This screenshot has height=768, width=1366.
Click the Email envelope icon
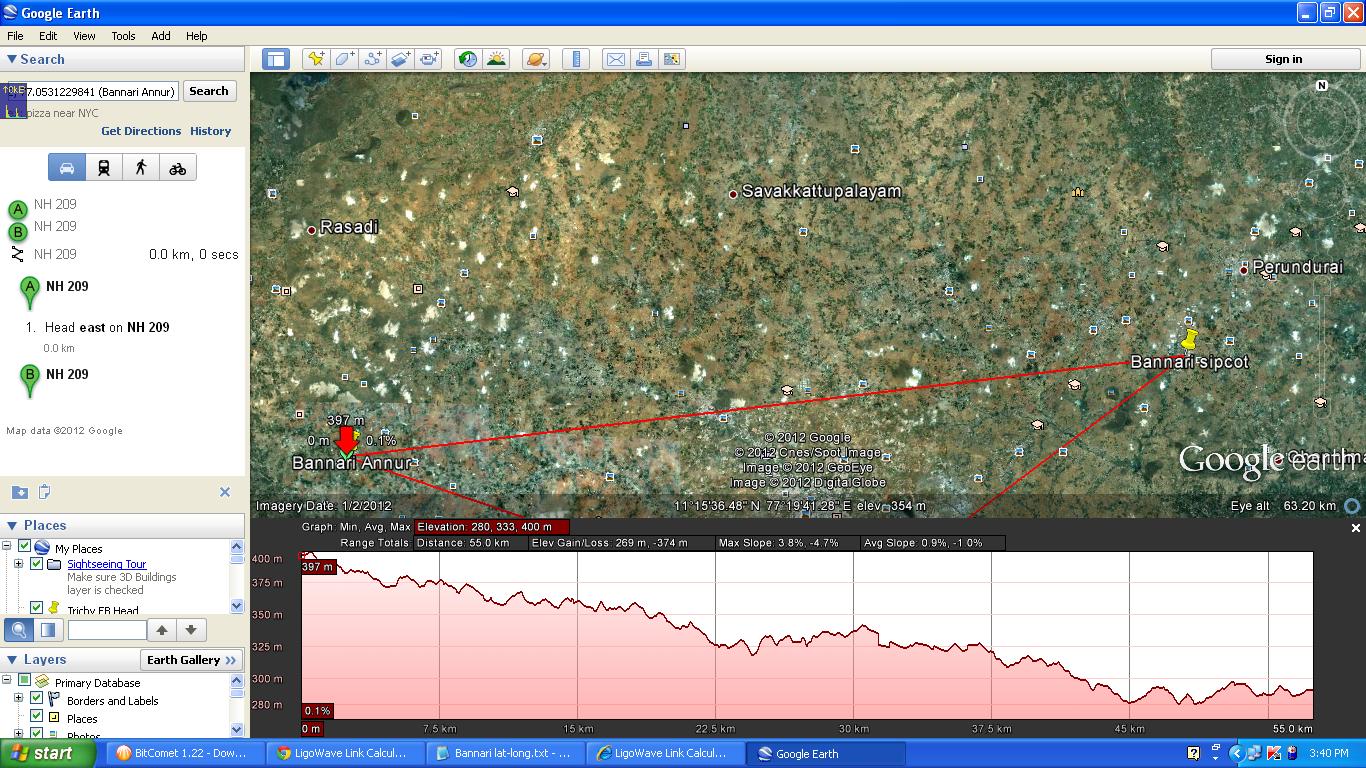tap(615, 59)
